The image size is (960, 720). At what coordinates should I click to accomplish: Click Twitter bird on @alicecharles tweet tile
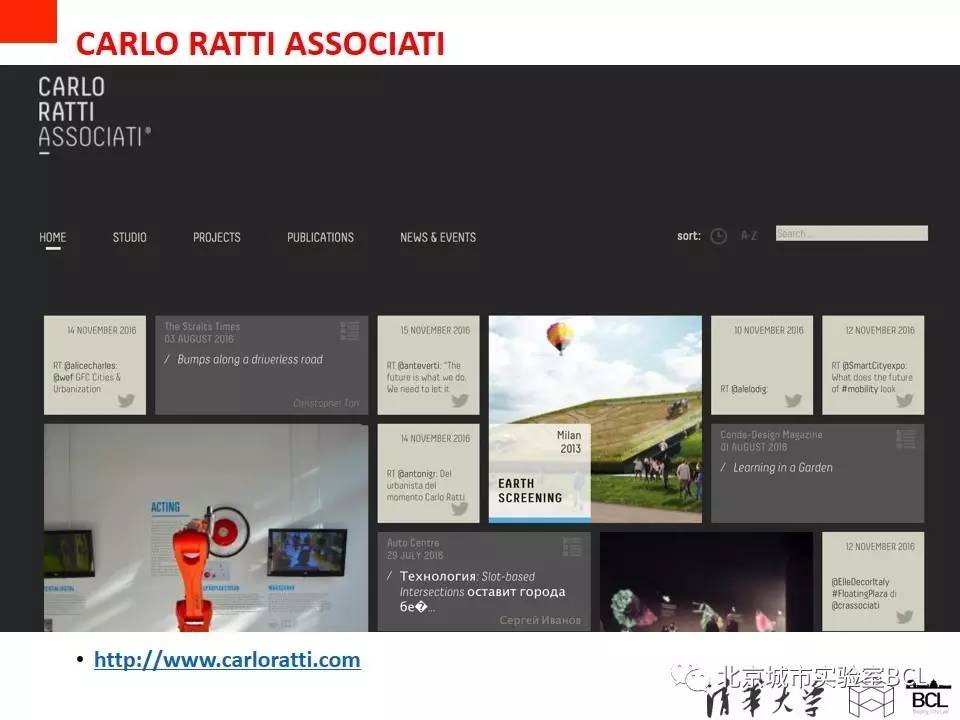[126, 400]
